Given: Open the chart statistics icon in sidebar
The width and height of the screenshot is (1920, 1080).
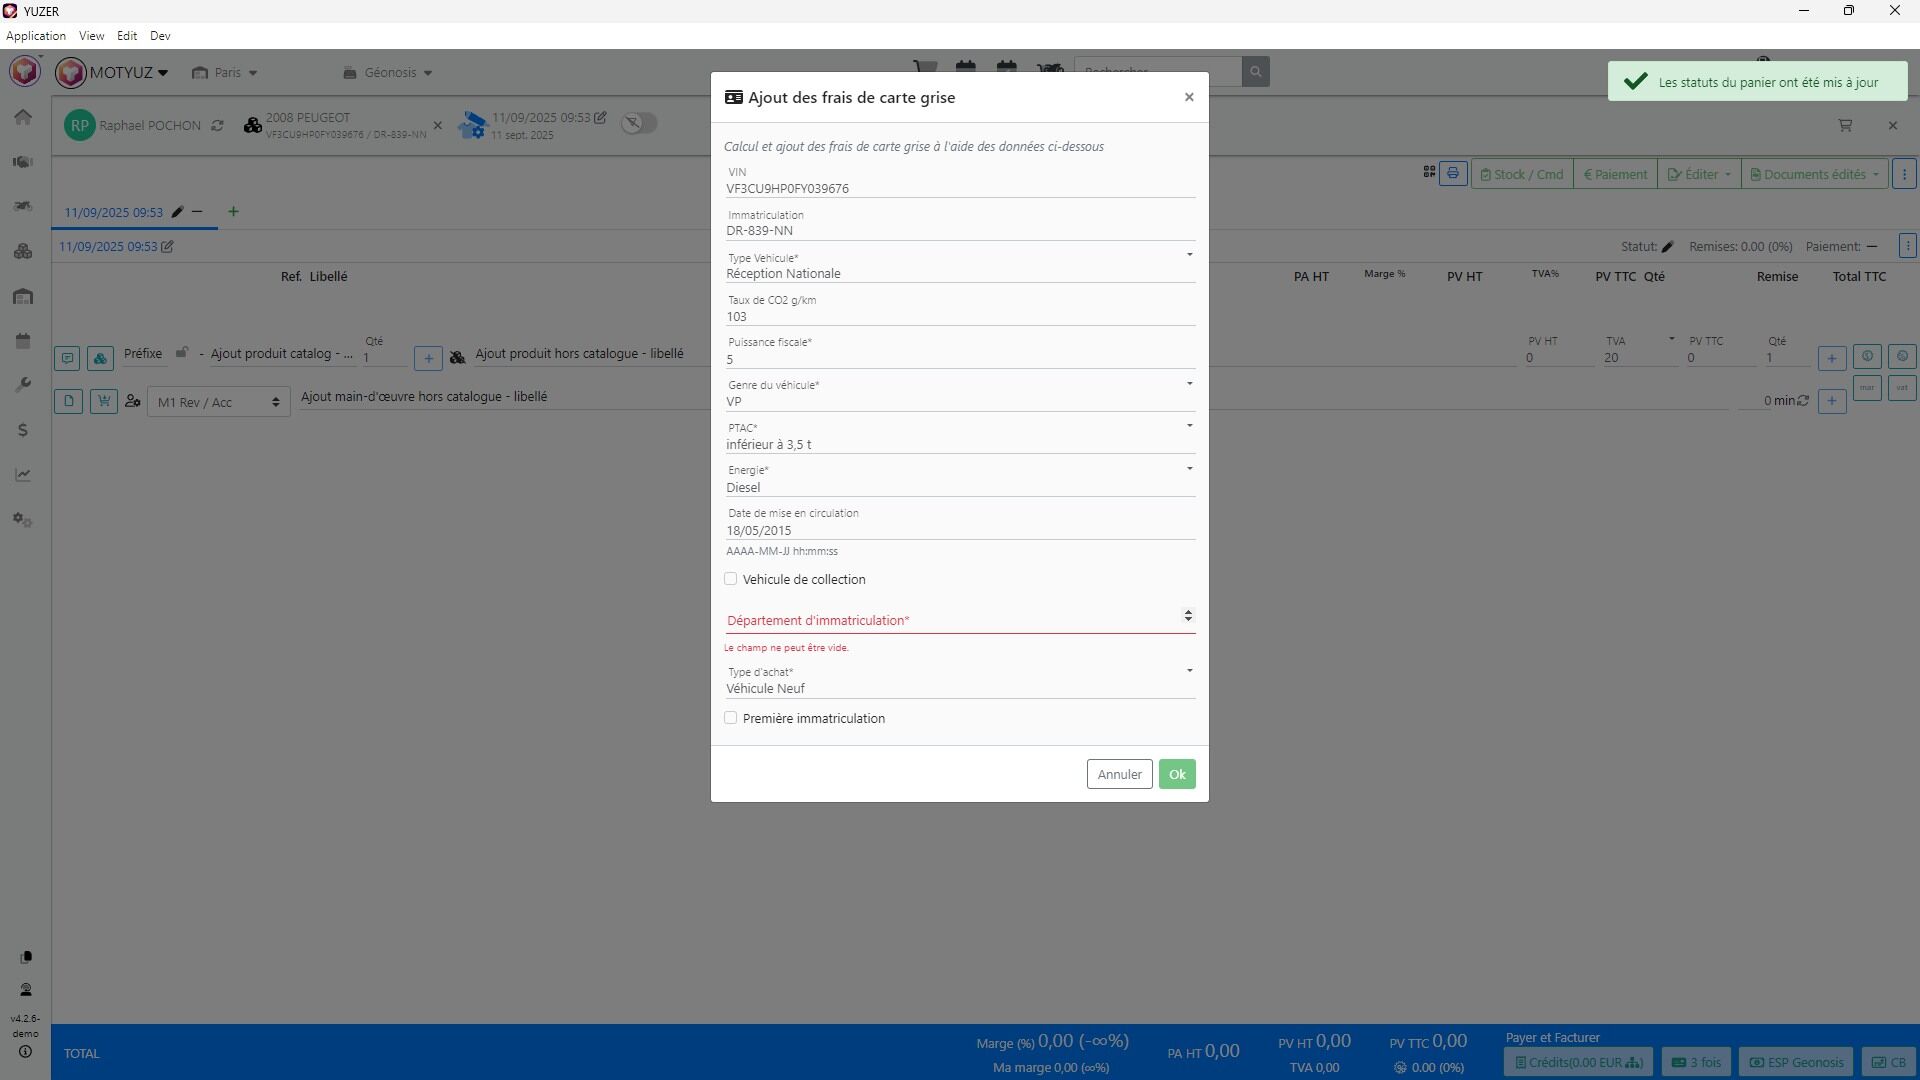Looking at the screenshot, I should pos(23,475).
